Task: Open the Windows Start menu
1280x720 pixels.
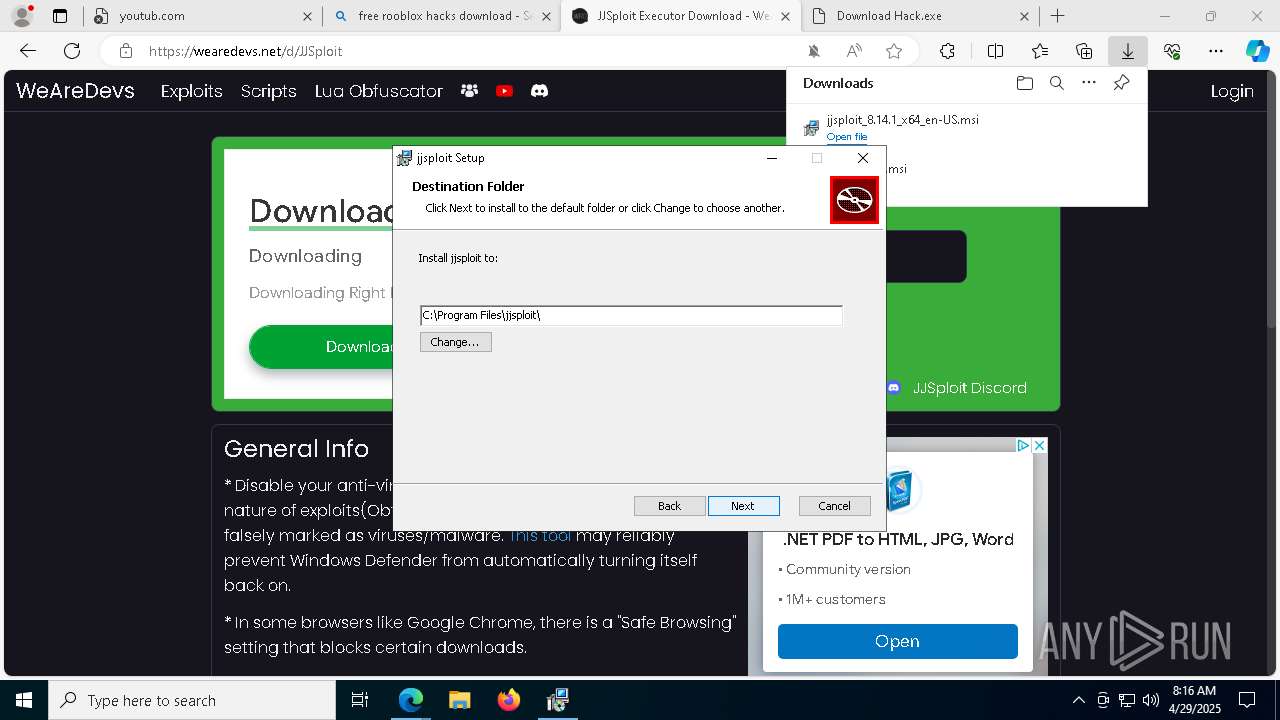Action: [x=24, y=700]
